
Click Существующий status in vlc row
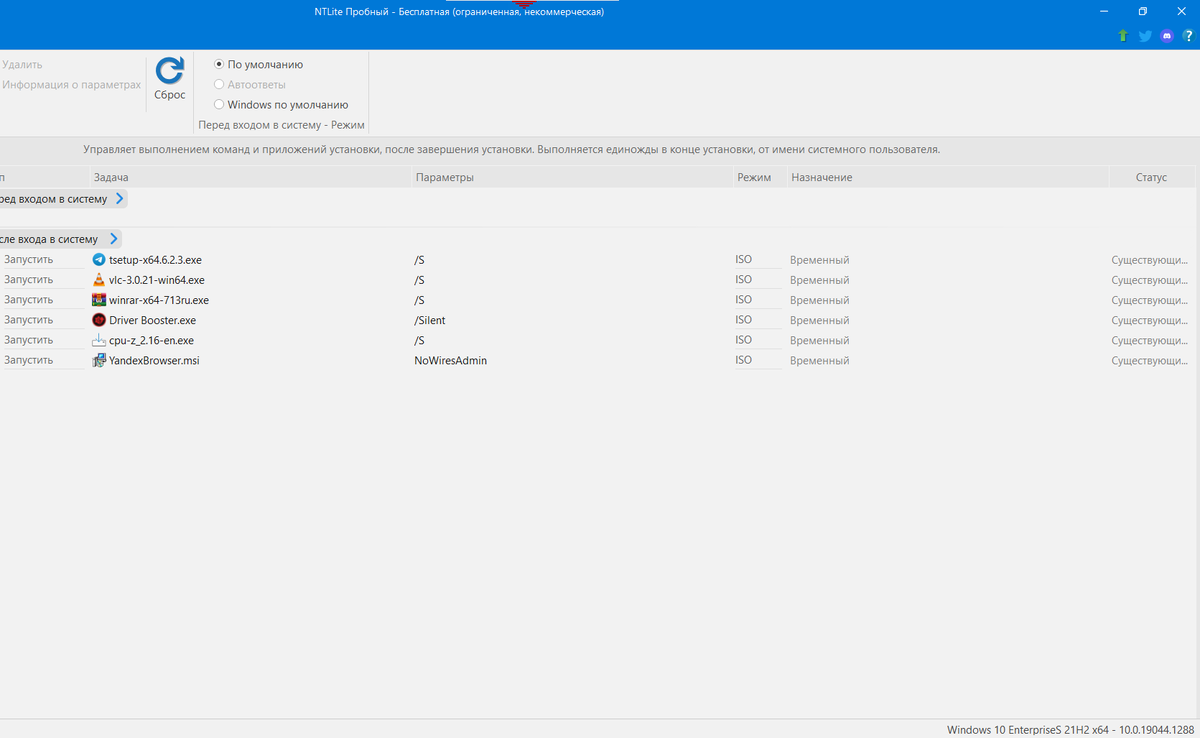pyautogui.click(x=1149, y=280)
